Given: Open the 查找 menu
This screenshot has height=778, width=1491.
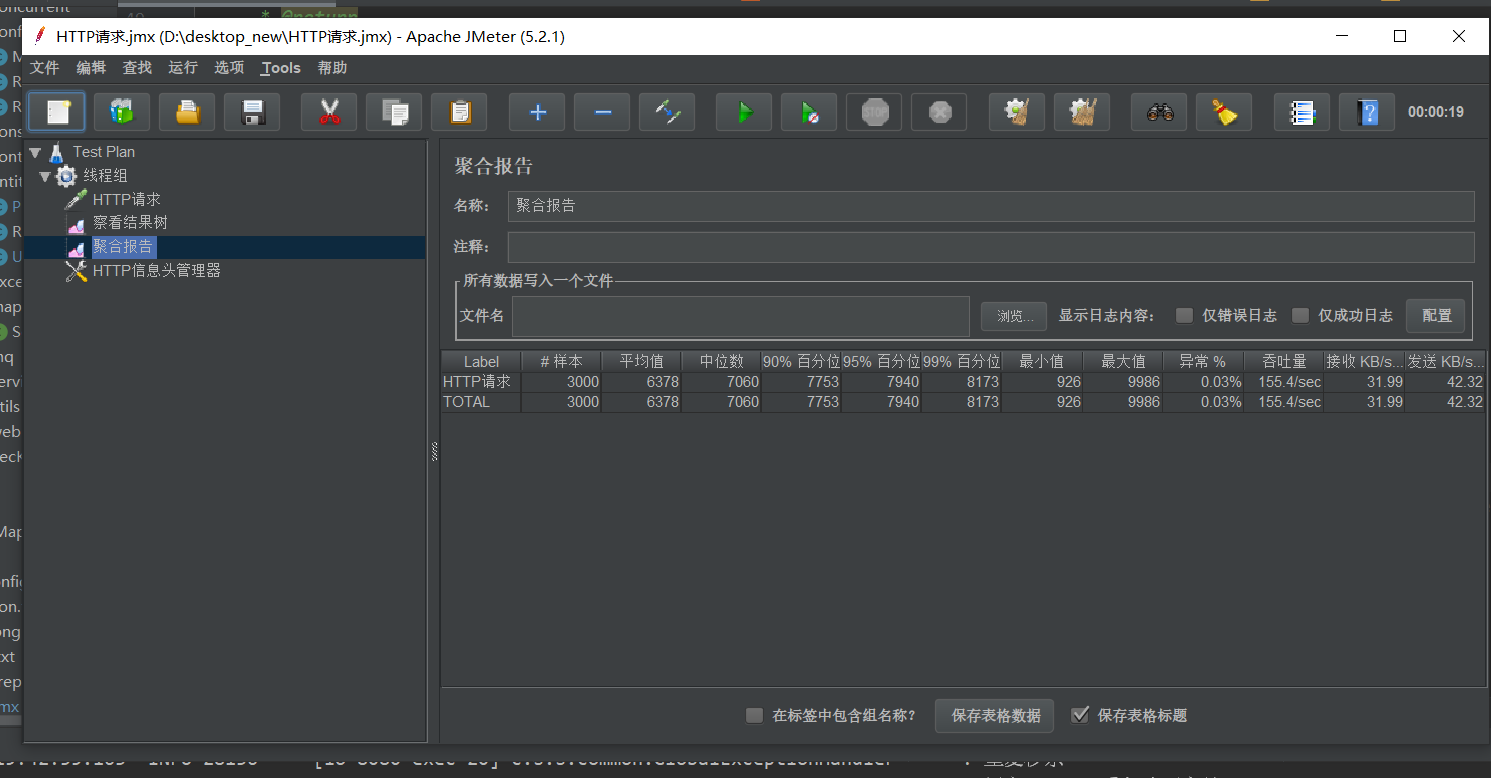Looking at the screenshot, I should [x=137, y=68].
